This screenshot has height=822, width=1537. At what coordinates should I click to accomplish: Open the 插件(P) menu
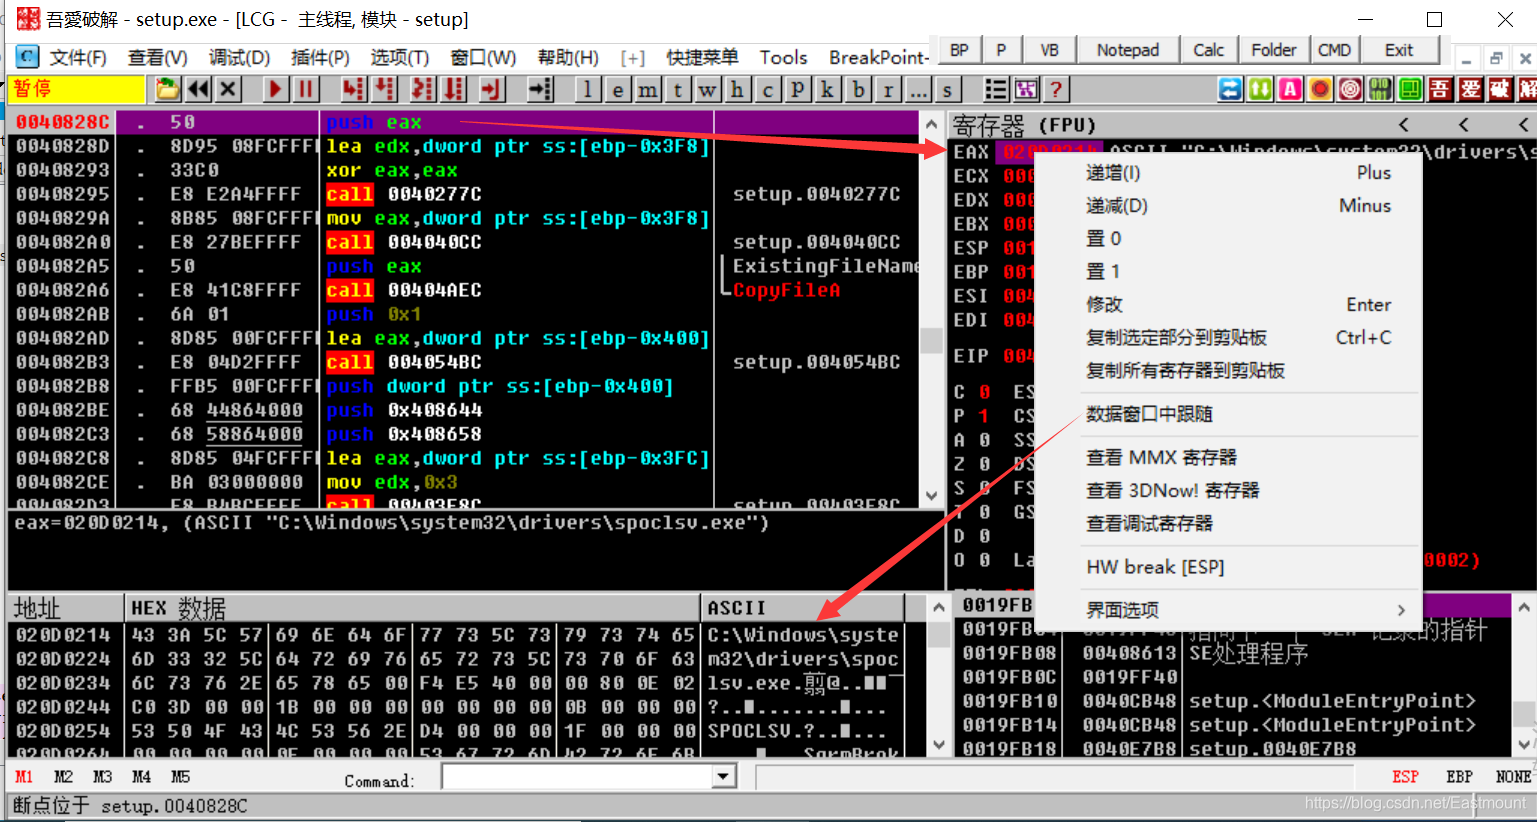(320, 57)
